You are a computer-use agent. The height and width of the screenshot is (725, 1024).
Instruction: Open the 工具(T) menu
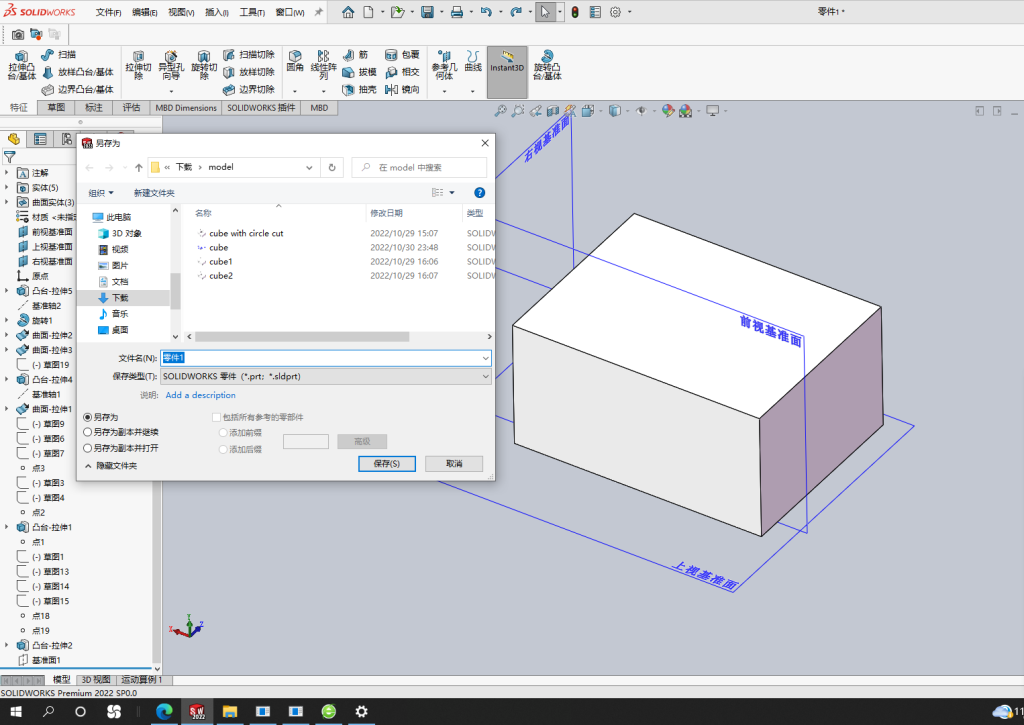[x=252, y=12]
